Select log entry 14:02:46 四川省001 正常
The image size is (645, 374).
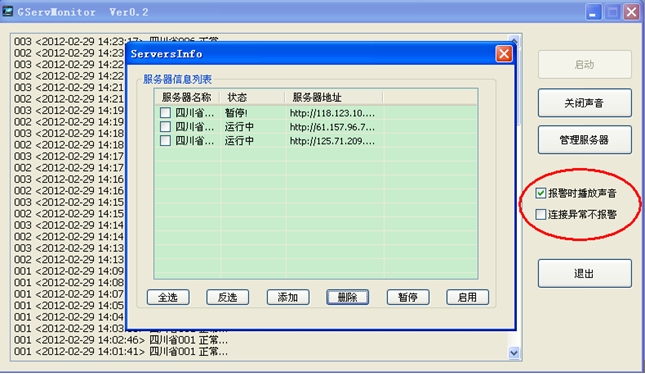[x=121, y=340]
